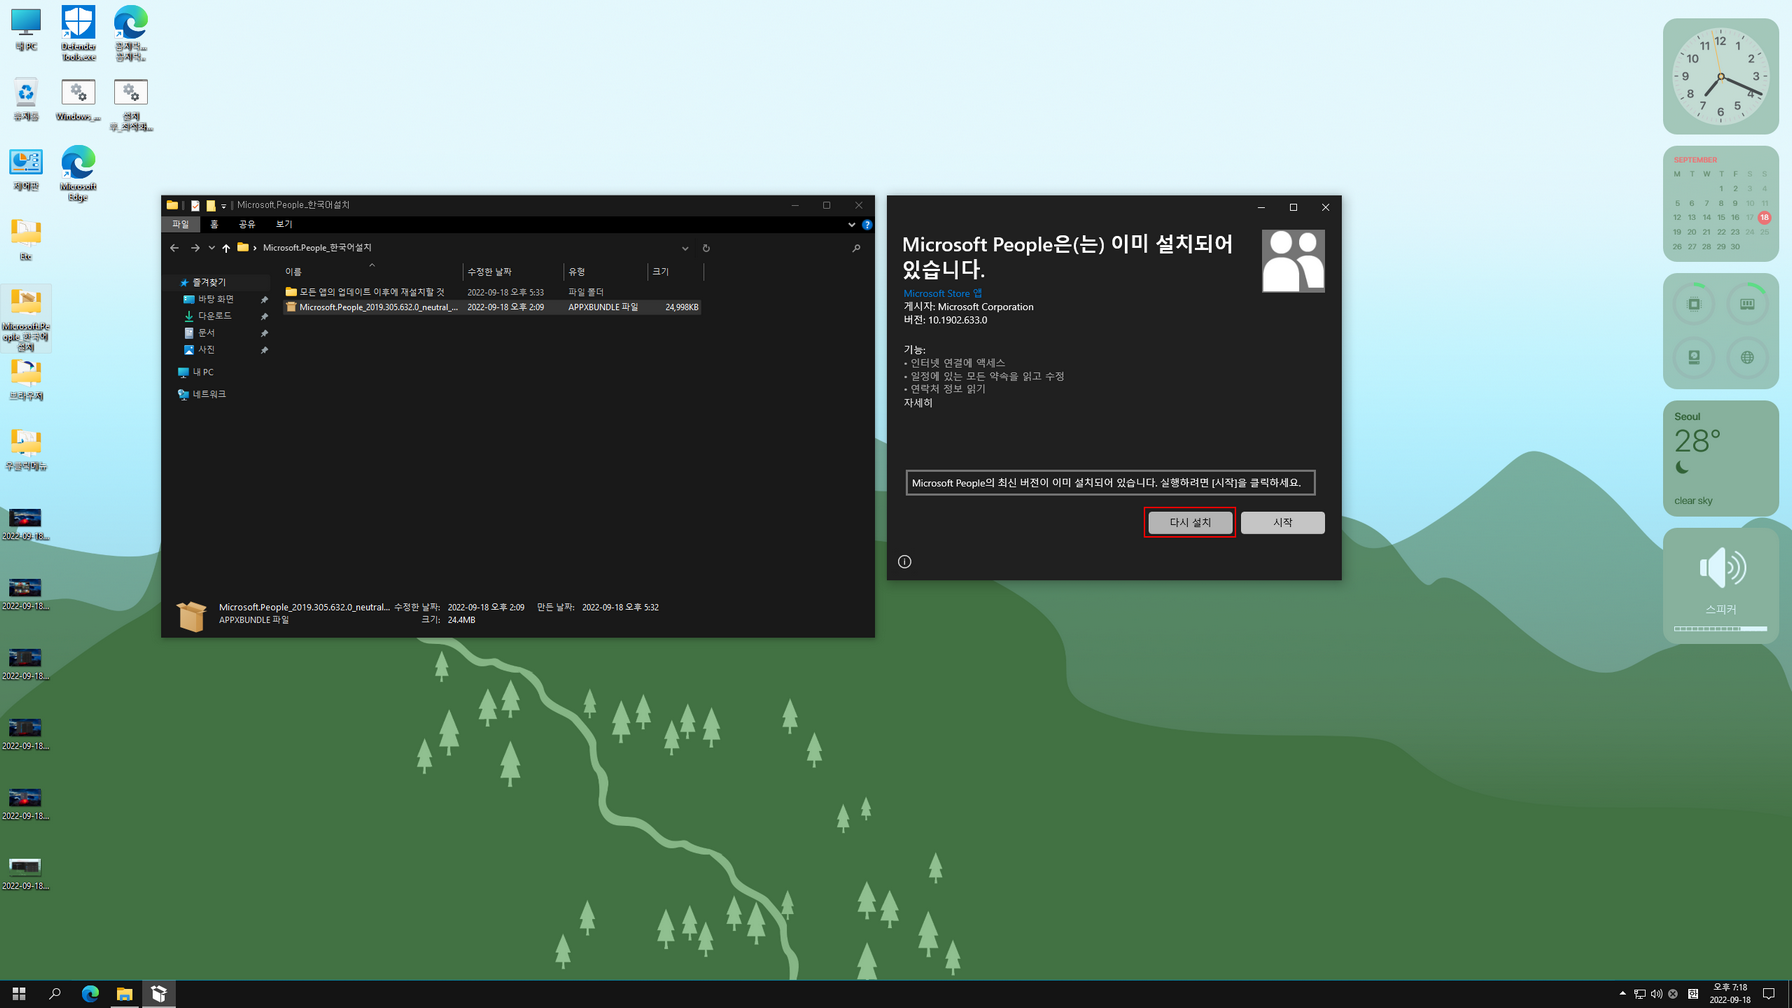The height and width of the screenshot is (1008, 1792).
Task: Click the 시작 button in App Installer
Action: pyautogui.click(x=1283, y=522)
